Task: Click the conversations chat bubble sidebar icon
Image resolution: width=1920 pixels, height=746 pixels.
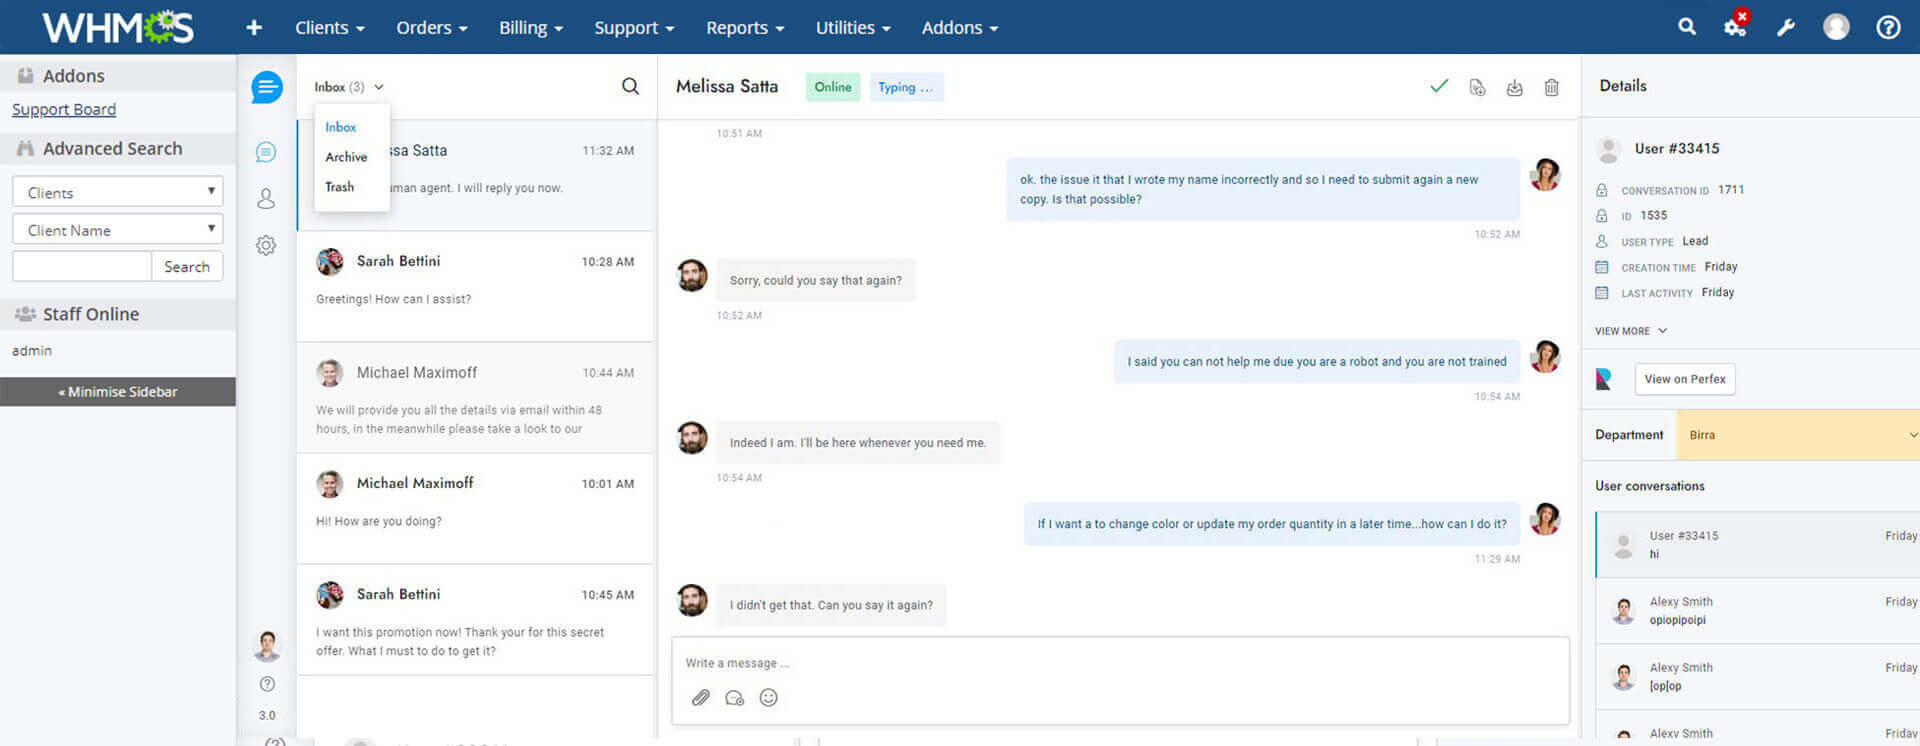Action: point(265,152)
